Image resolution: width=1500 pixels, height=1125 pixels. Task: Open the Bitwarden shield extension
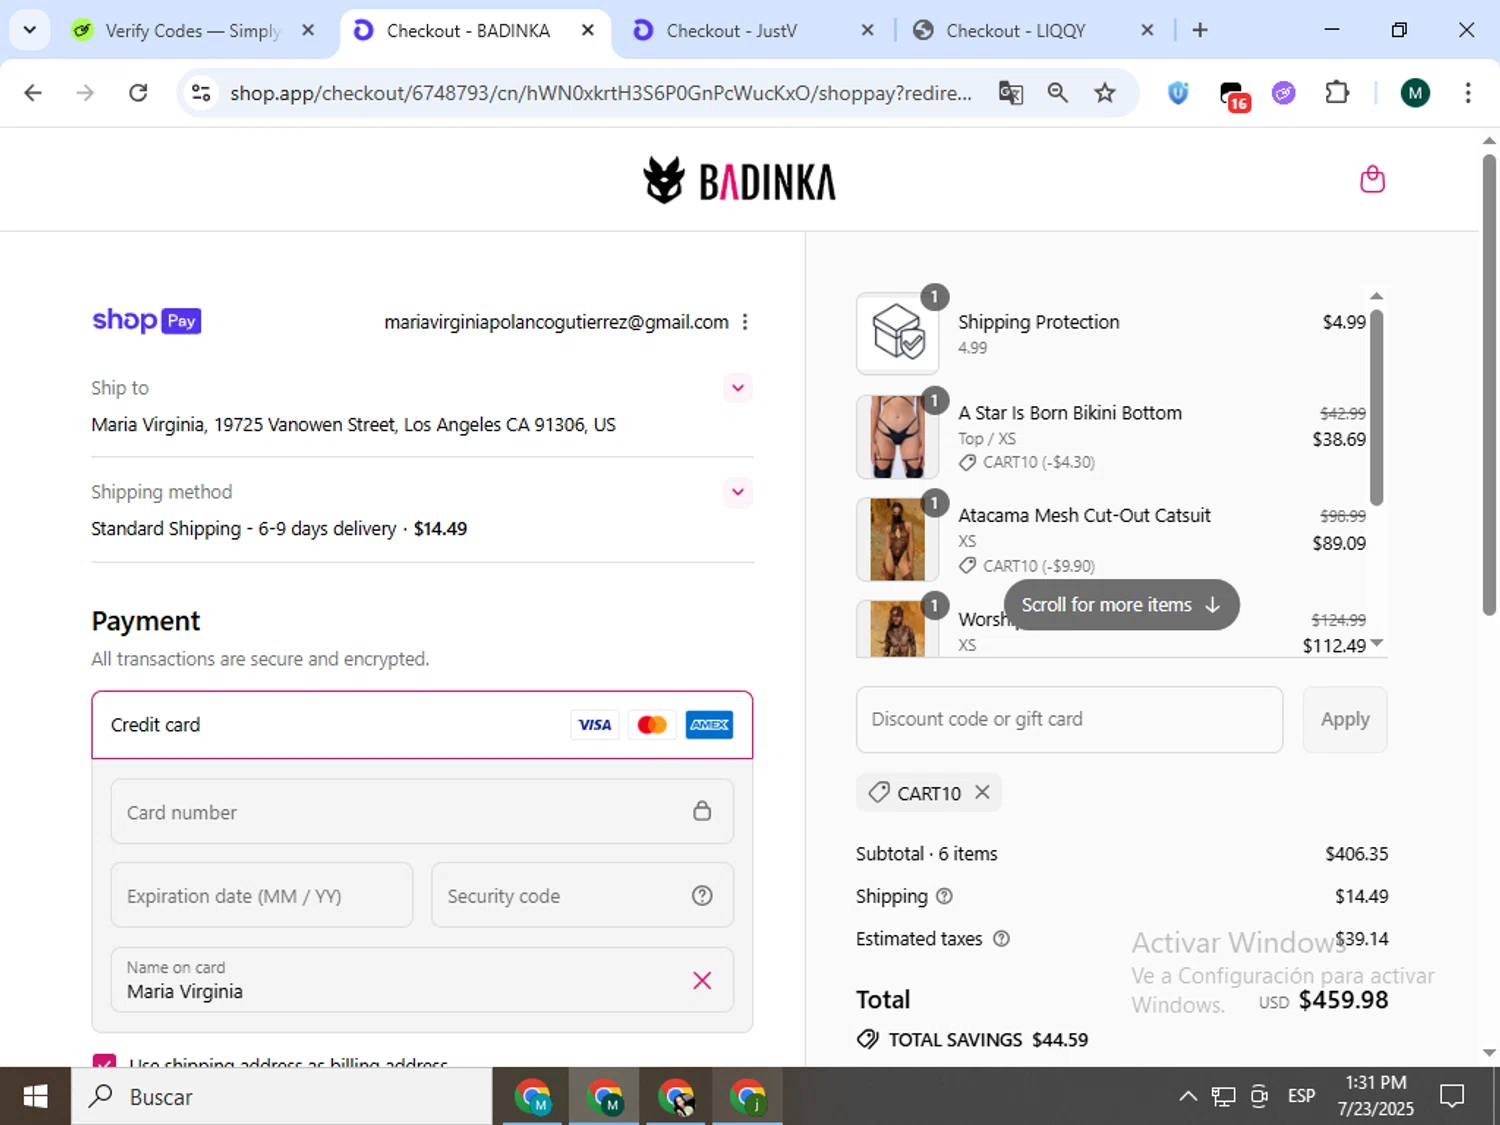[1178, 93]
